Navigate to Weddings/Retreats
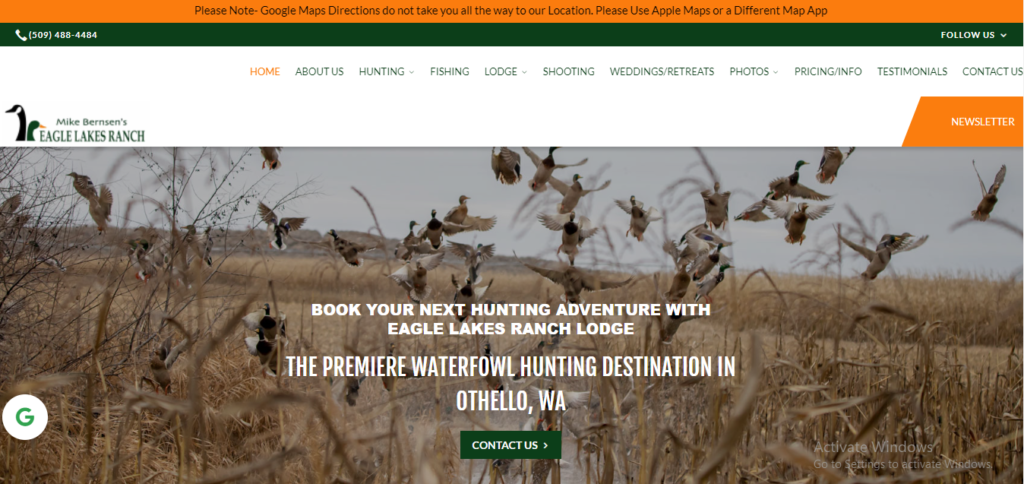The image size is (1024, 484). click(x=662, y=72)
